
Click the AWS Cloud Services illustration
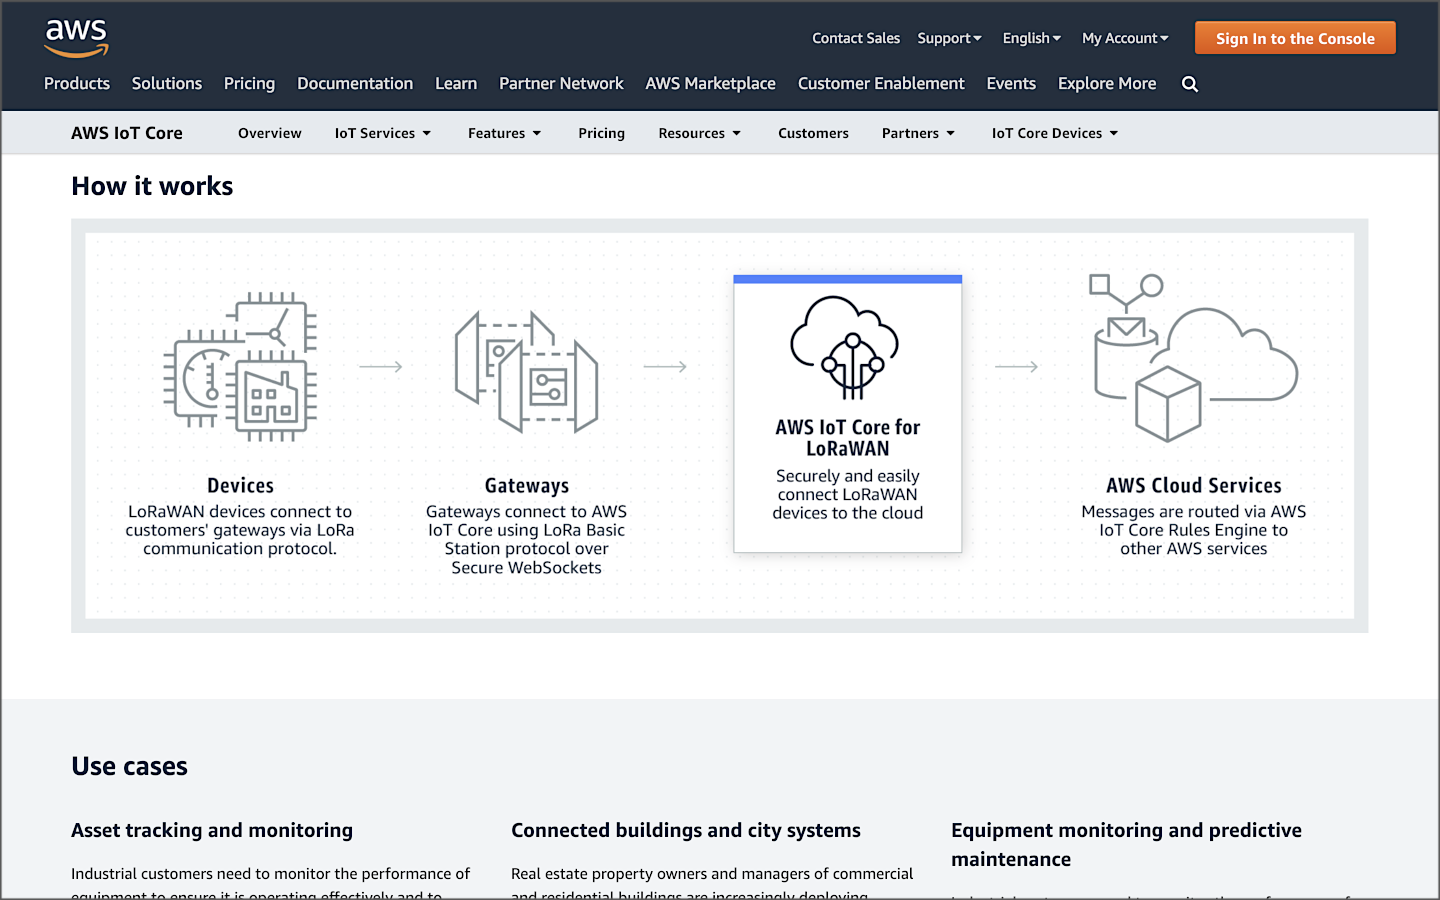[x=1195, y=358]
